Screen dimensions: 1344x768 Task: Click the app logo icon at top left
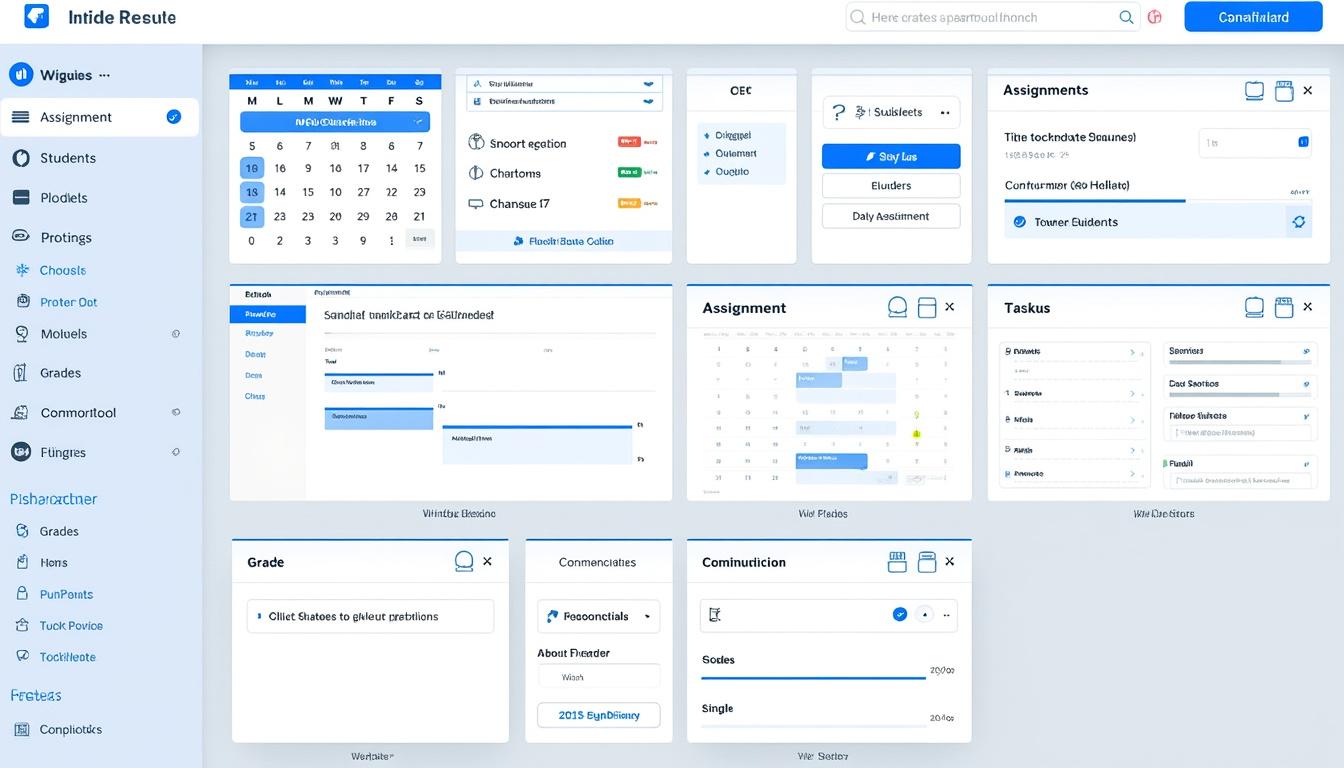35,16
